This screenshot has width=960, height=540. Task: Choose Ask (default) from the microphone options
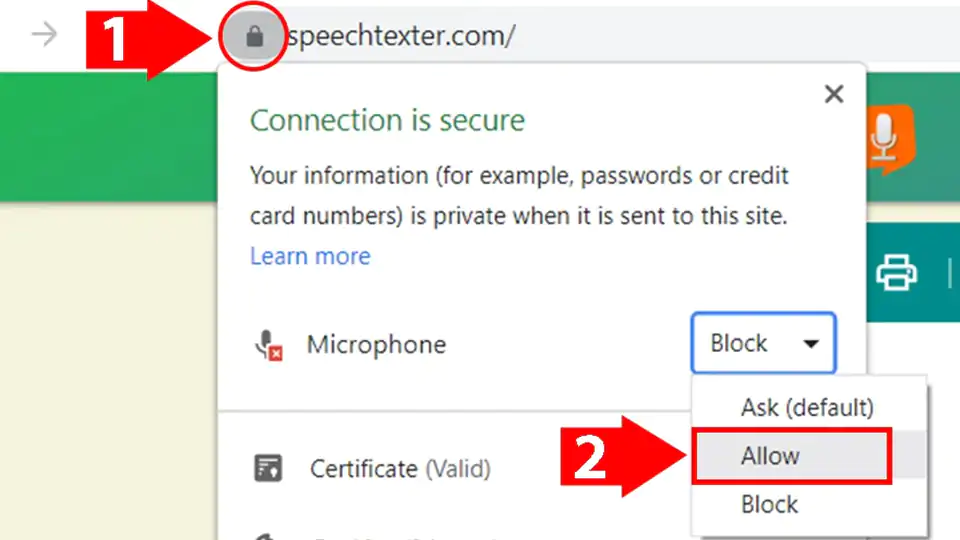click(807, 408)
